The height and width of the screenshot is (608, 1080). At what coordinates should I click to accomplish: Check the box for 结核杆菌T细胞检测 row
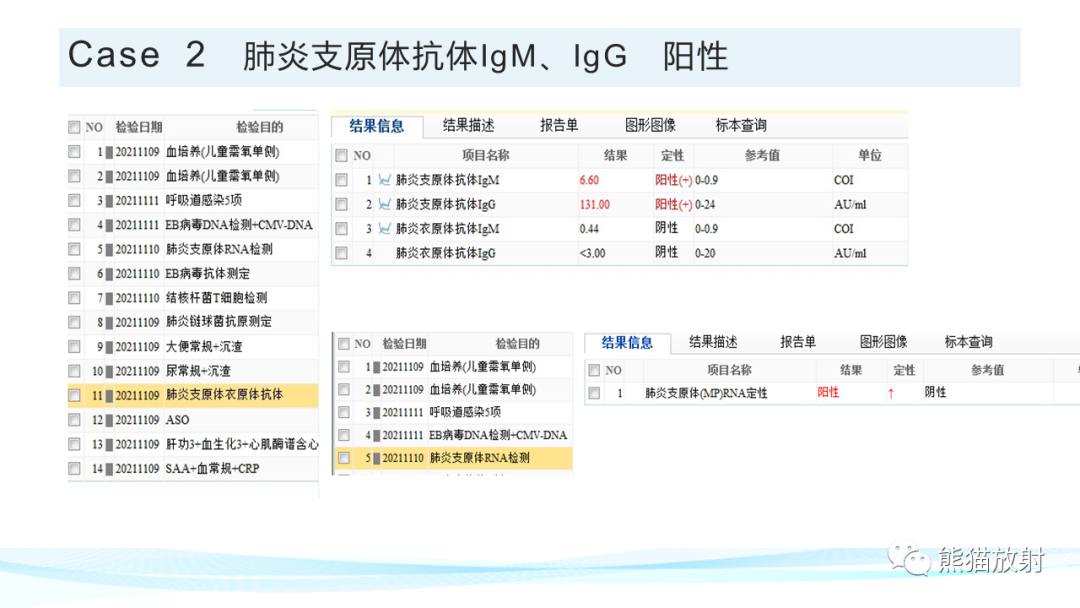click(x=74, y=297)
